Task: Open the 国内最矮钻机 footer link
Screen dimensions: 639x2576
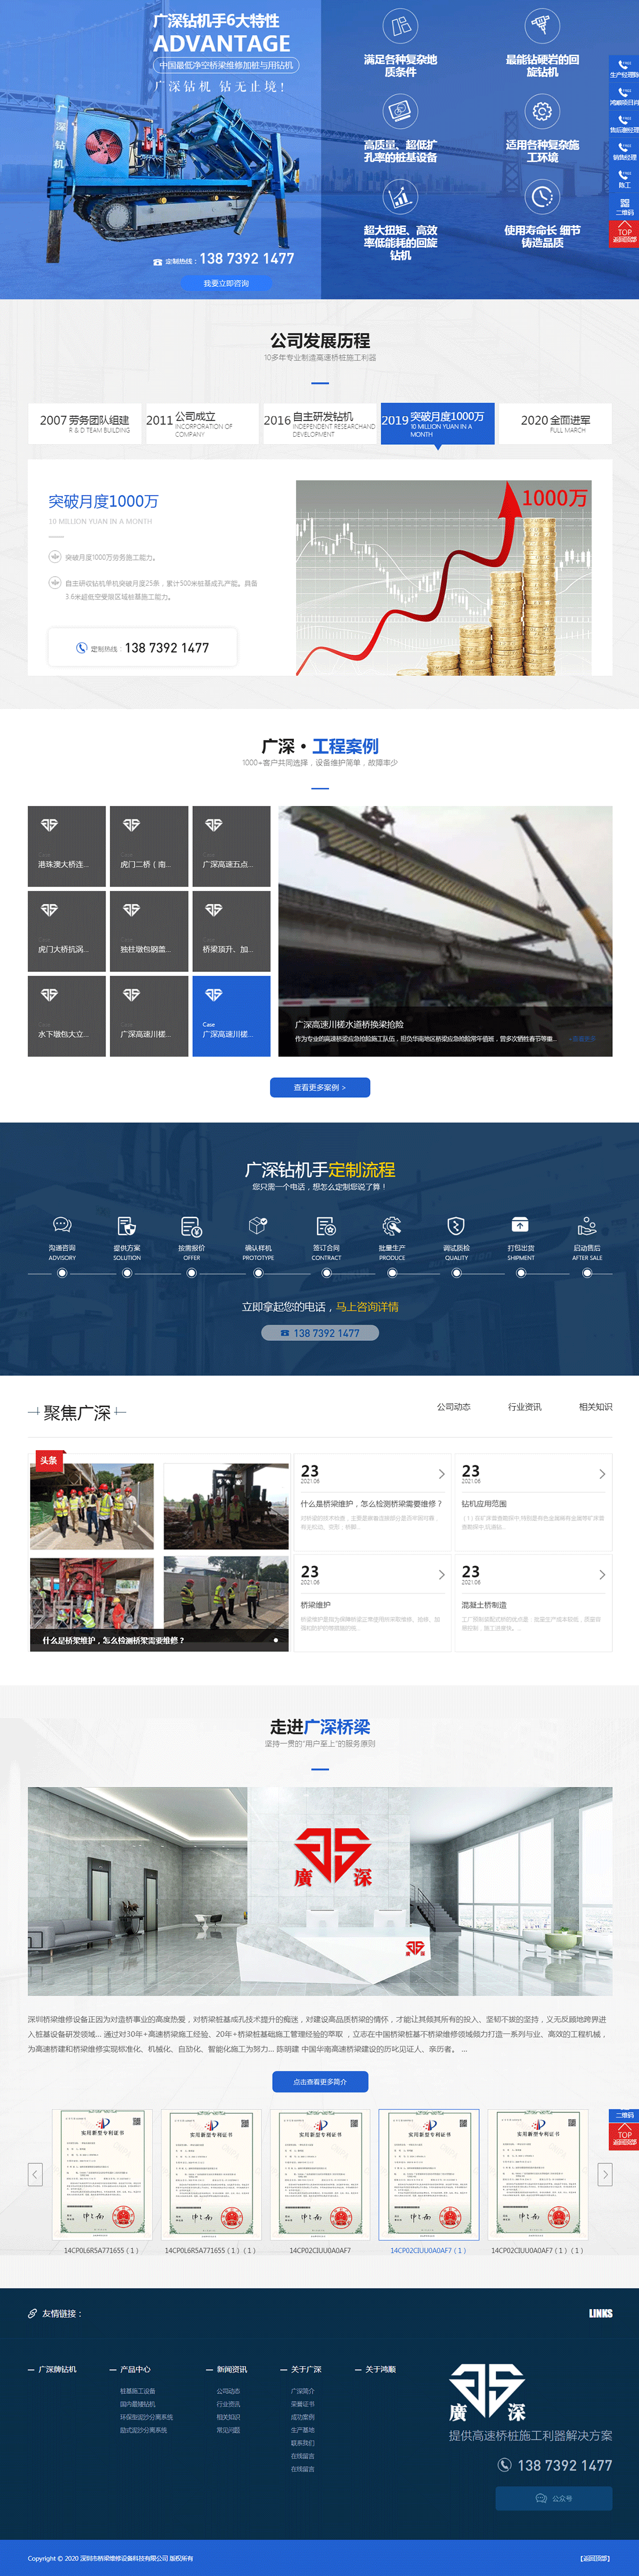Action: click(137, 2404)
